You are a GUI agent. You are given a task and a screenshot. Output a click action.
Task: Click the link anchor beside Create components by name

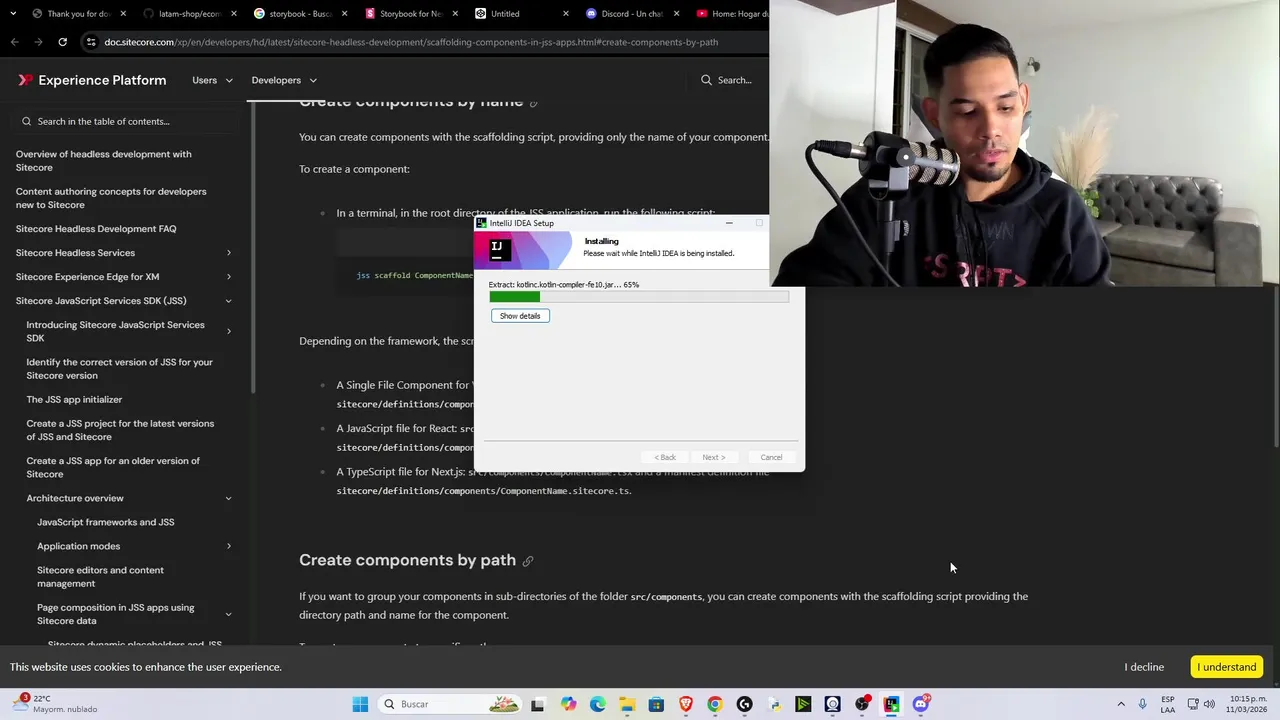pyautogui.click(x=534, y=102)
